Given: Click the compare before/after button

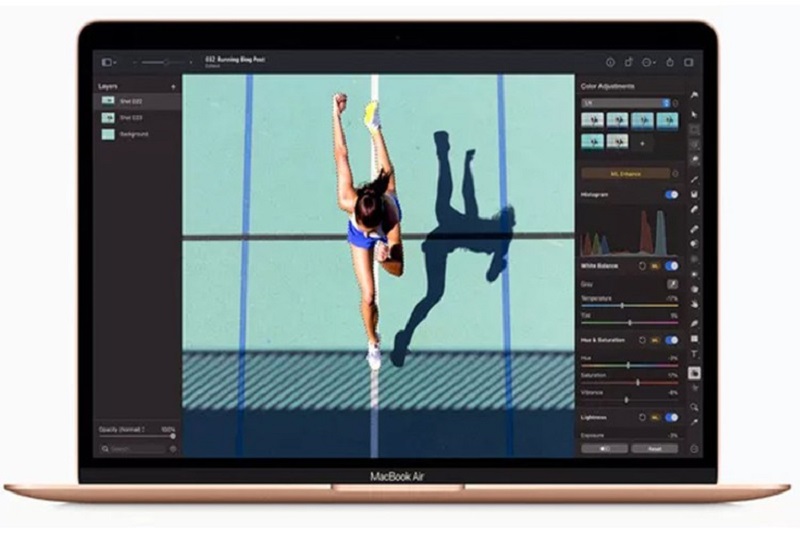Looking at the screenshot, I should point(605,449).
